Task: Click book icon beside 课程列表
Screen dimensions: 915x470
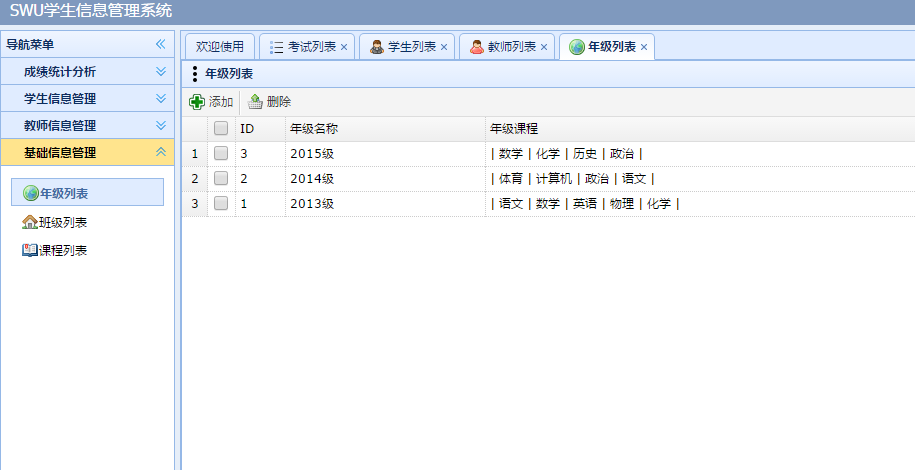Action: point(30,250)
